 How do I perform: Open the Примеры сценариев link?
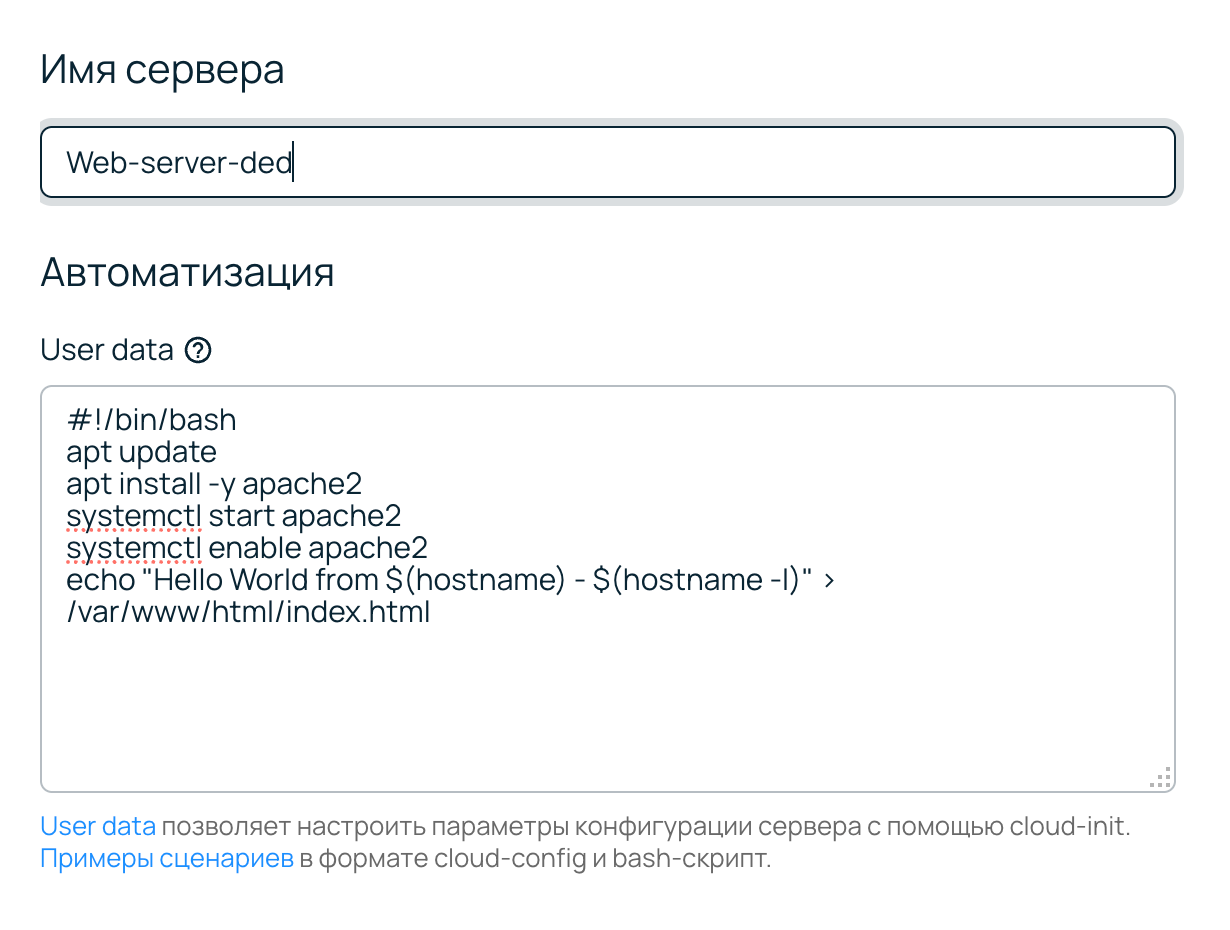click(x=166, y=858)
